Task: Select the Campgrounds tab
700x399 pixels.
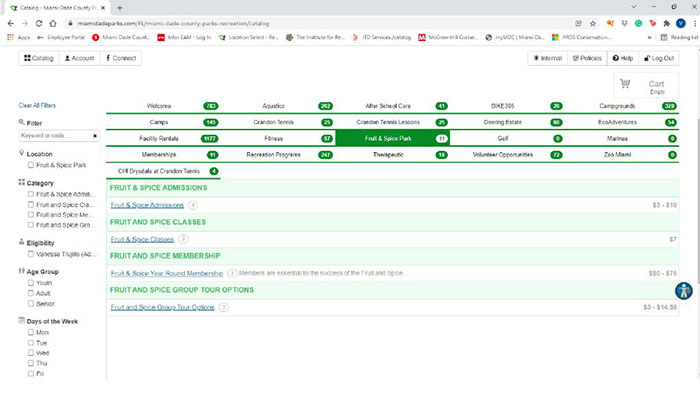Action: tap(622, 106)
